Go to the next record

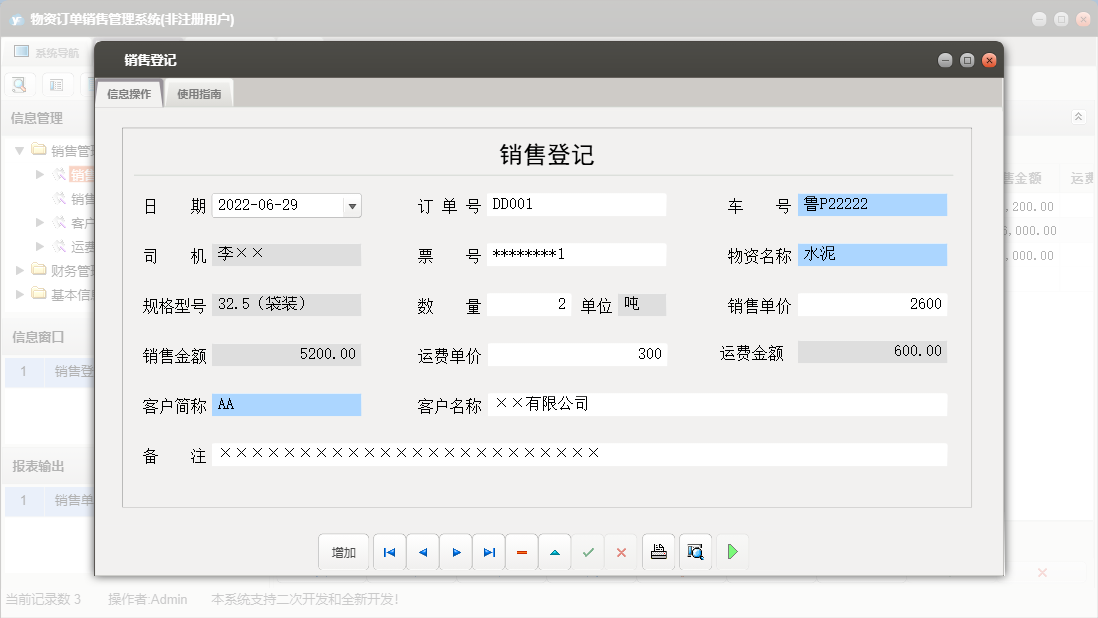click(455, 551)
